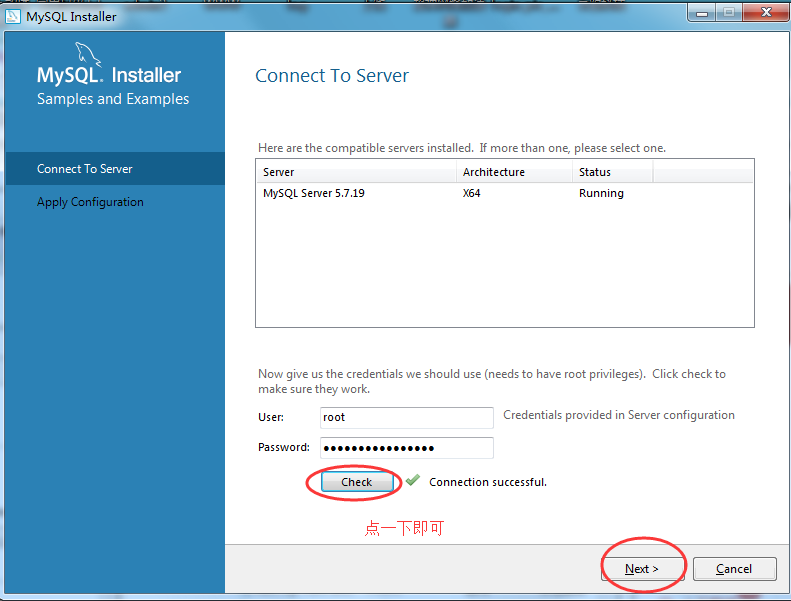This screenshot has height=601, width=791.
Task: Click the Credentials provided in Server configuration note
Action: pos(618,415)
